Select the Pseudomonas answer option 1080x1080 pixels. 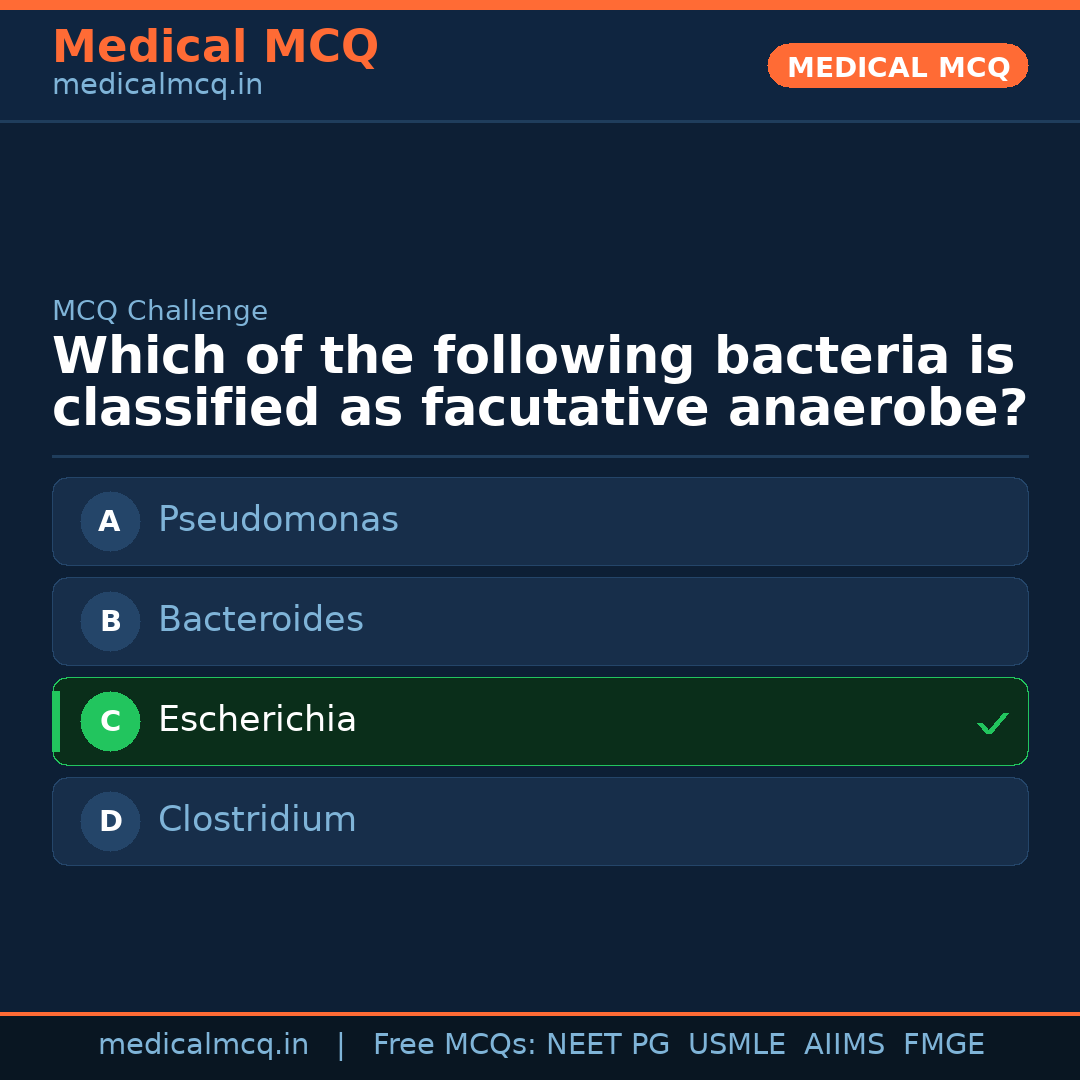tap(278, 520)
